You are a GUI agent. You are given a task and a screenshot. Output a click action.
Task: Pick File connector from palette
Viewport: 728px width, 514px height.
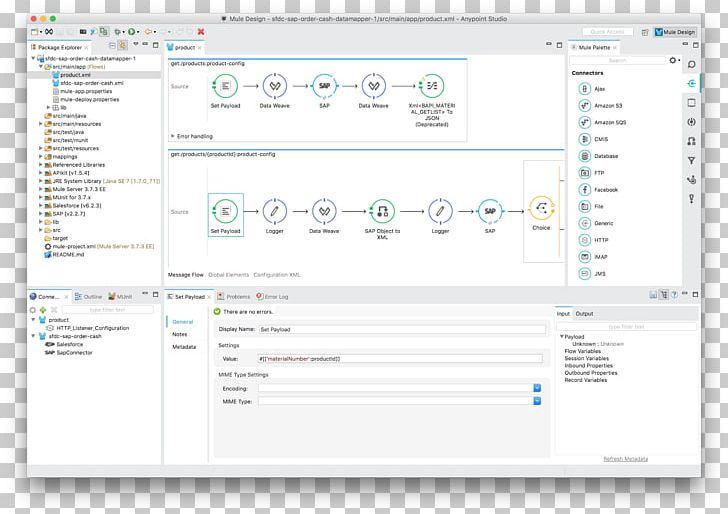click(591, 206)
